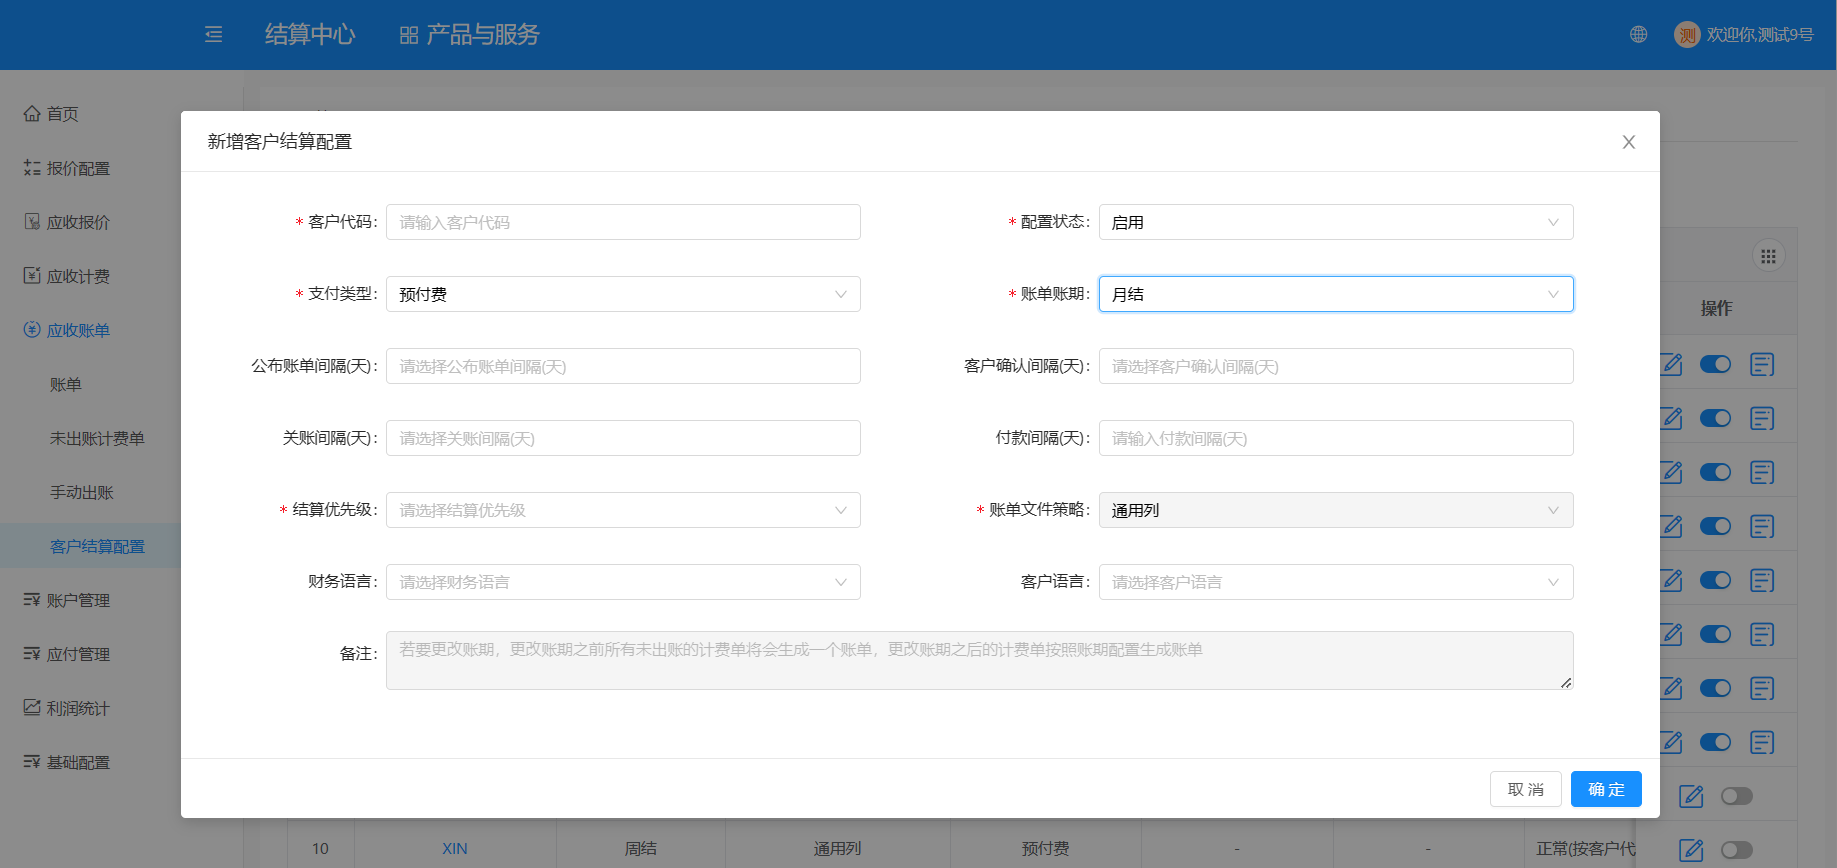Image resolution: width=1837 pixels, height=868 pixels.
Task: Click the 结算中心 header title
Action: coord(310,35)
